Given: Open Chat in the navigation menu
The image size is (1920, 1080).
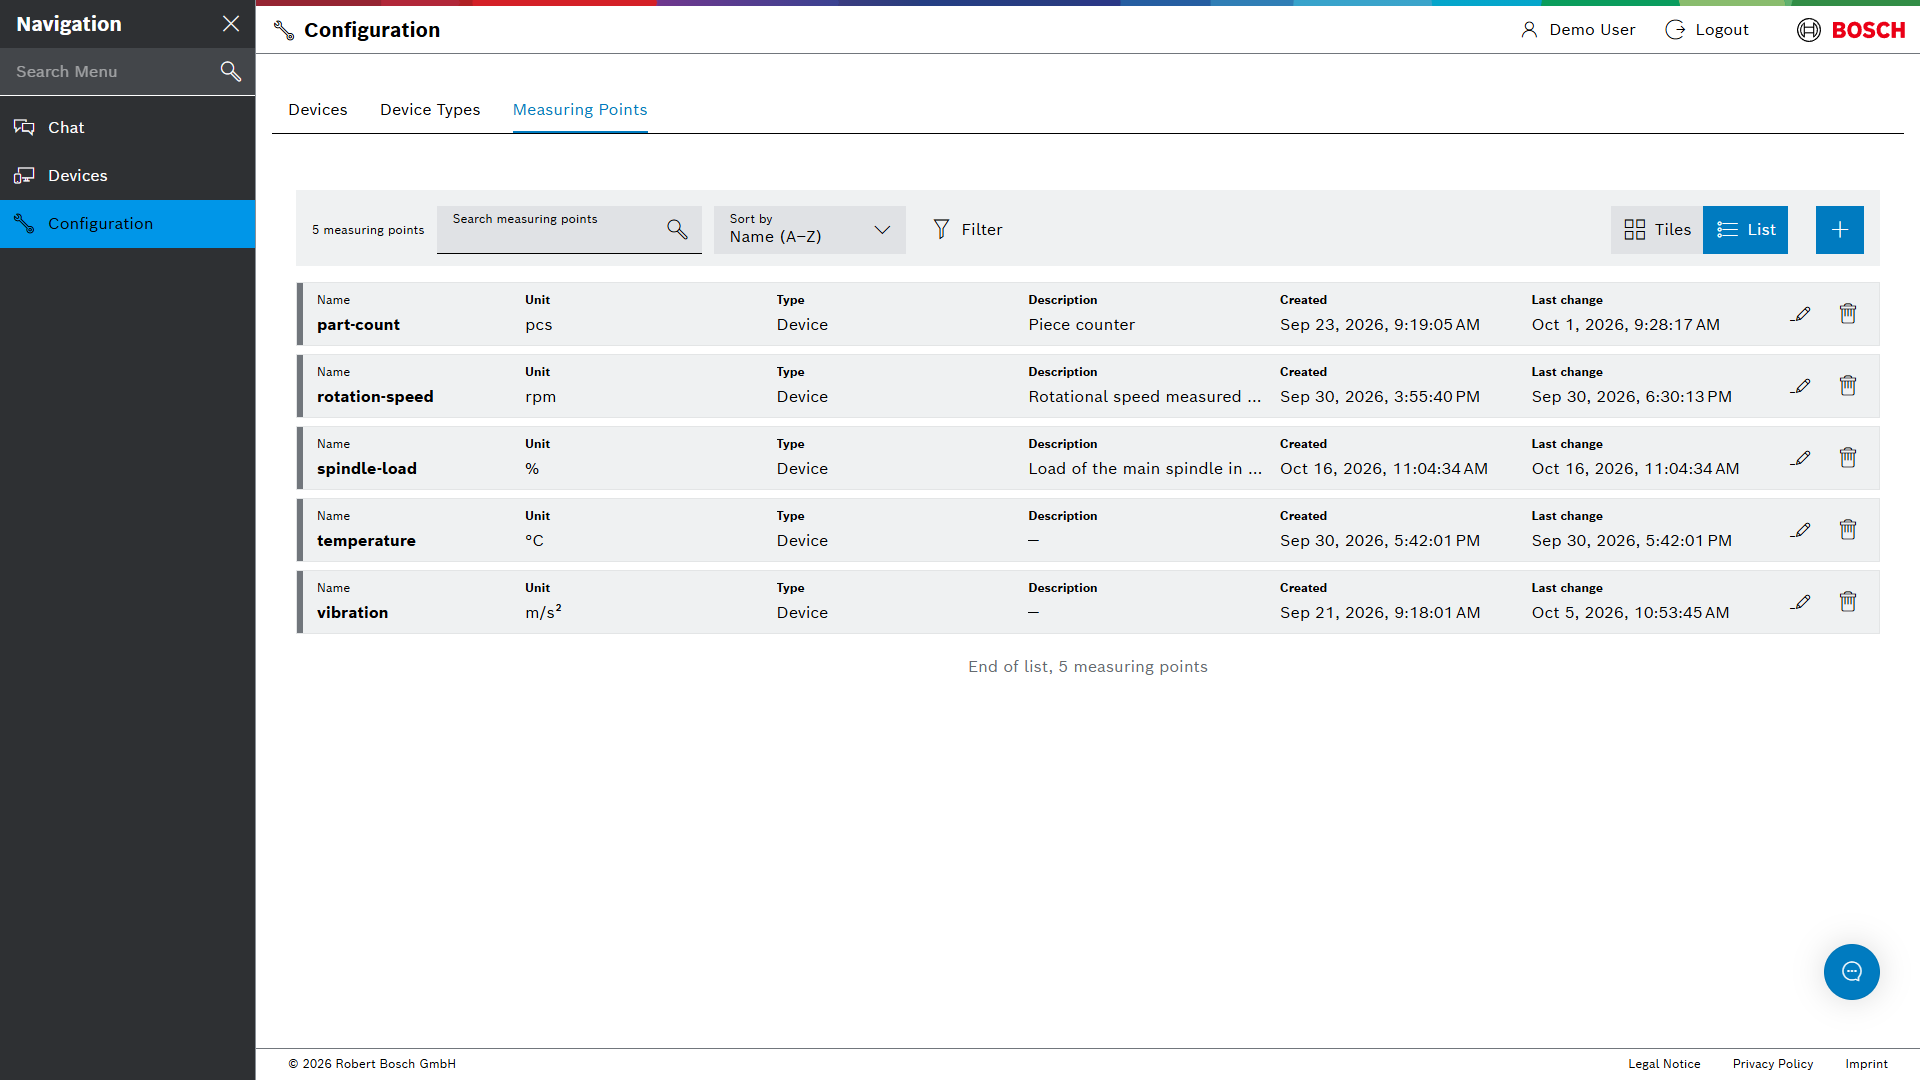Looking at the screenshot, I should click(128, 128).
